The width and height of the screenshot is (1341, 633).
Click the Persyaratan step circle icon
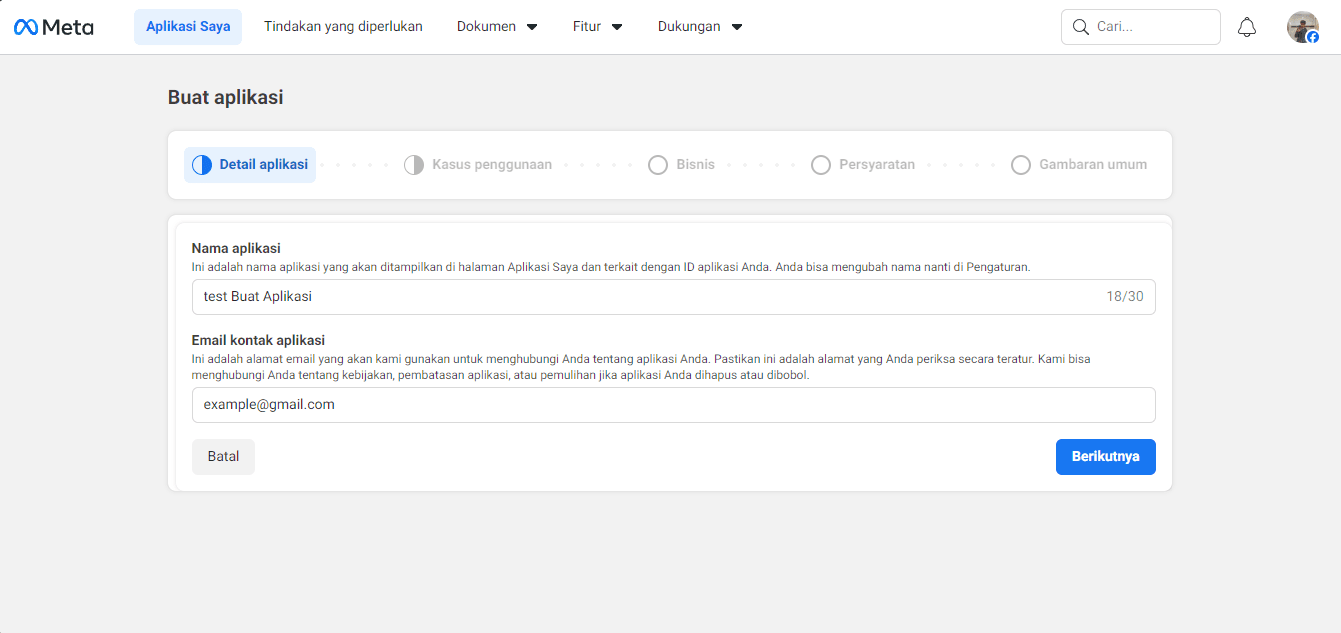[x=821, y=165]
